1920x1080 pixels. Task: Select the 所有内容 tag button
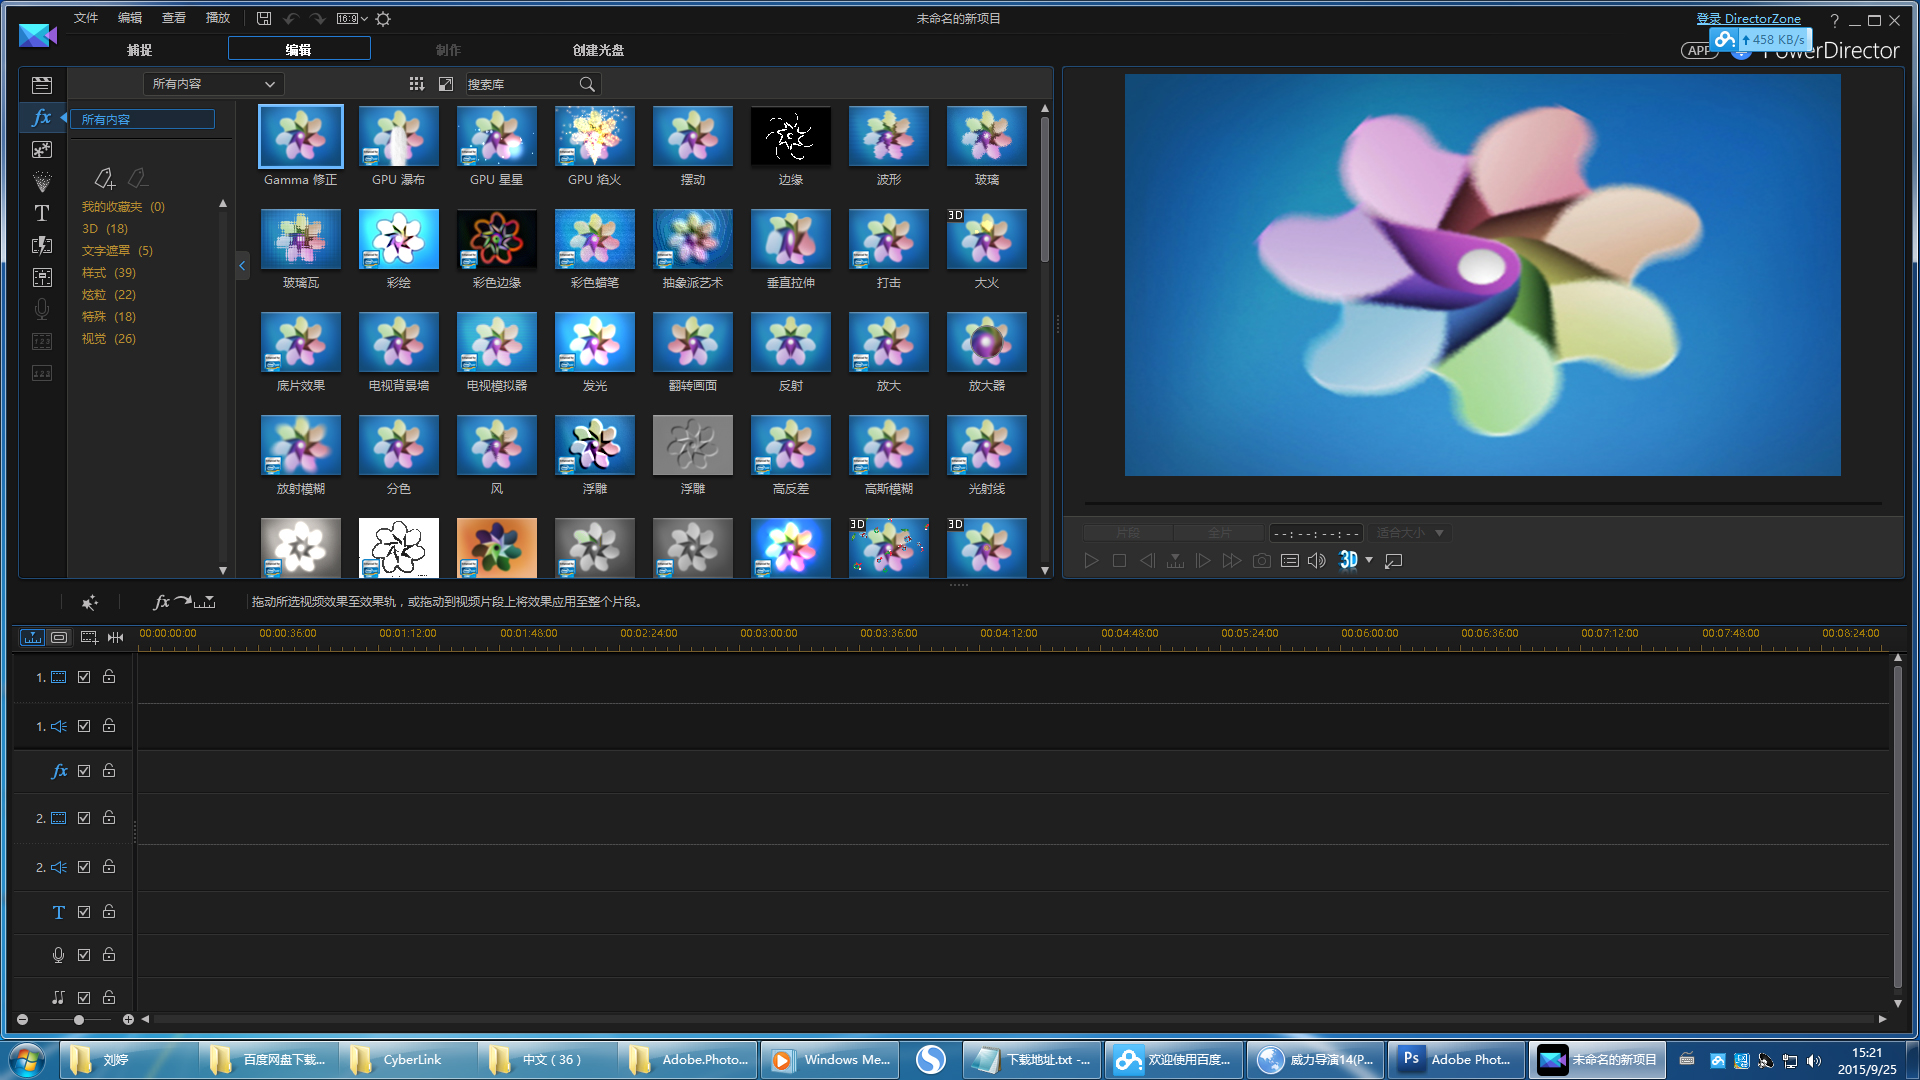point(143,119)
